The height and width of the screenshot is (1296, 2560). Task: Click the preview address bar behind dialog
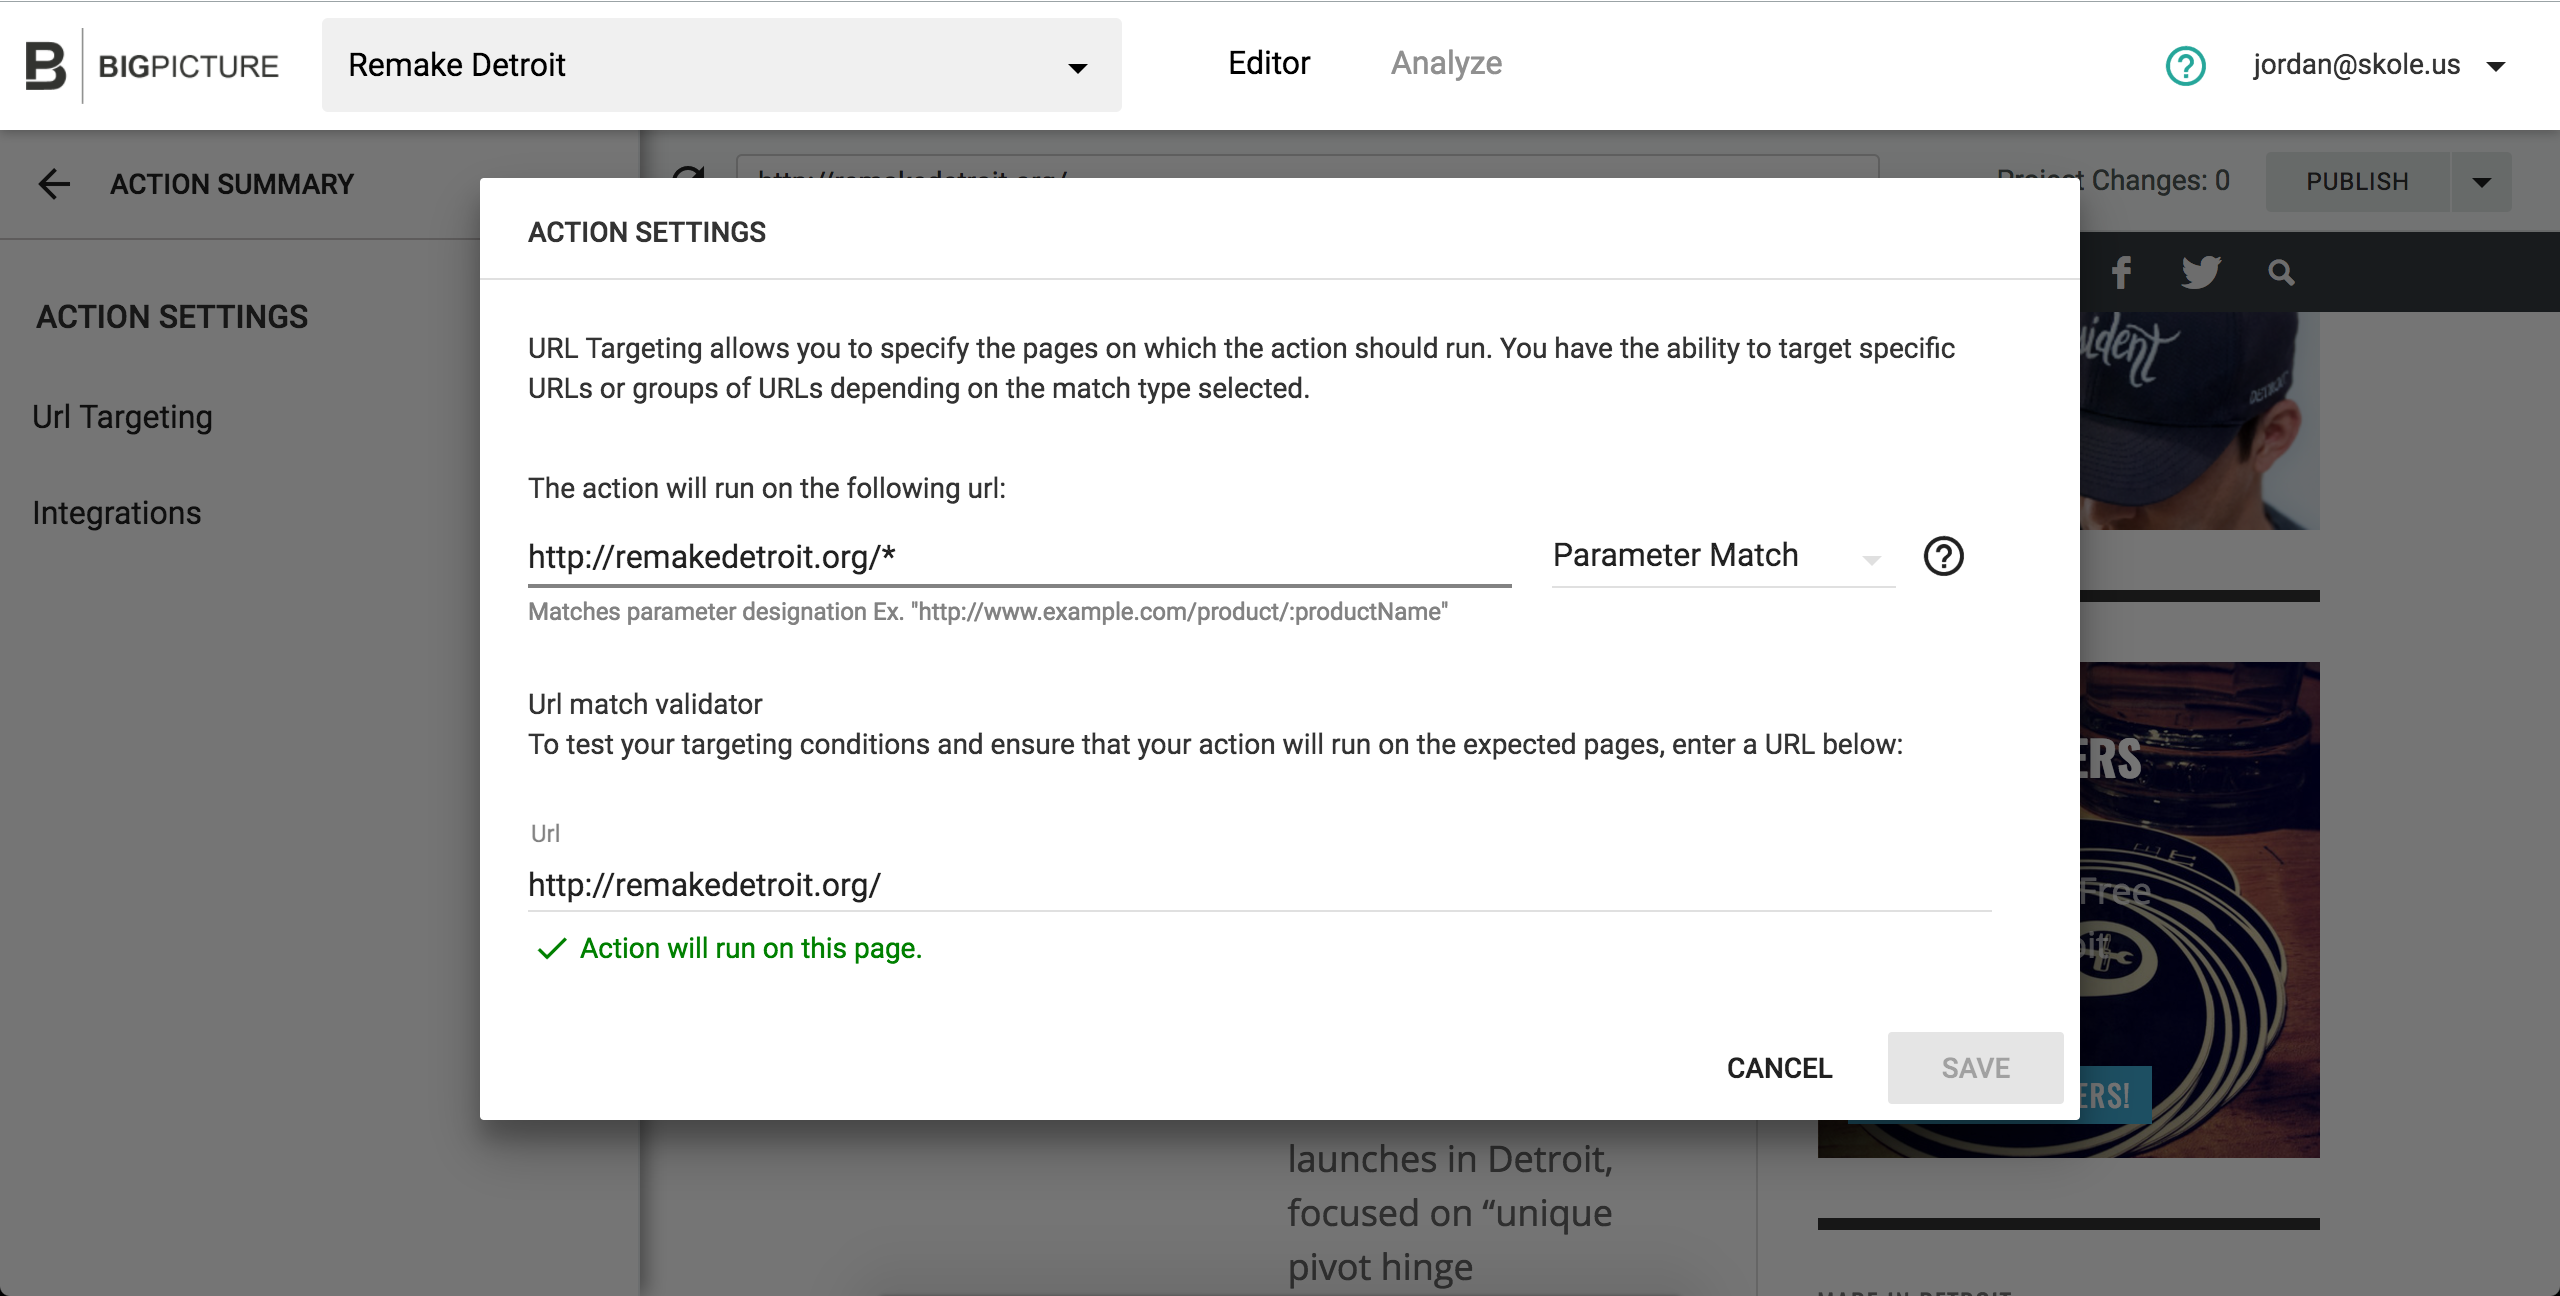pyautogui.click(x=1308, y=167)
